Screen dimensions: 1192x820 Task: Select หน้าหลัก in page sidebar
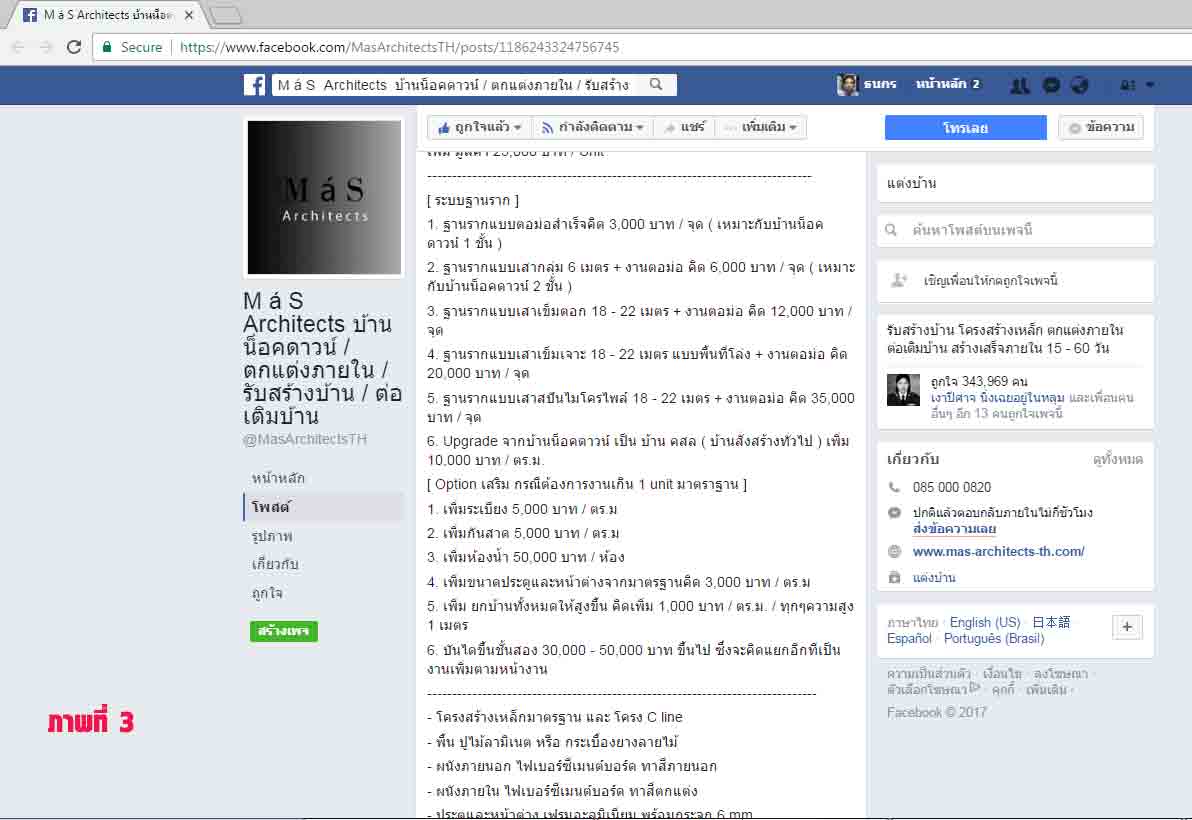click(x=278, y=478)
